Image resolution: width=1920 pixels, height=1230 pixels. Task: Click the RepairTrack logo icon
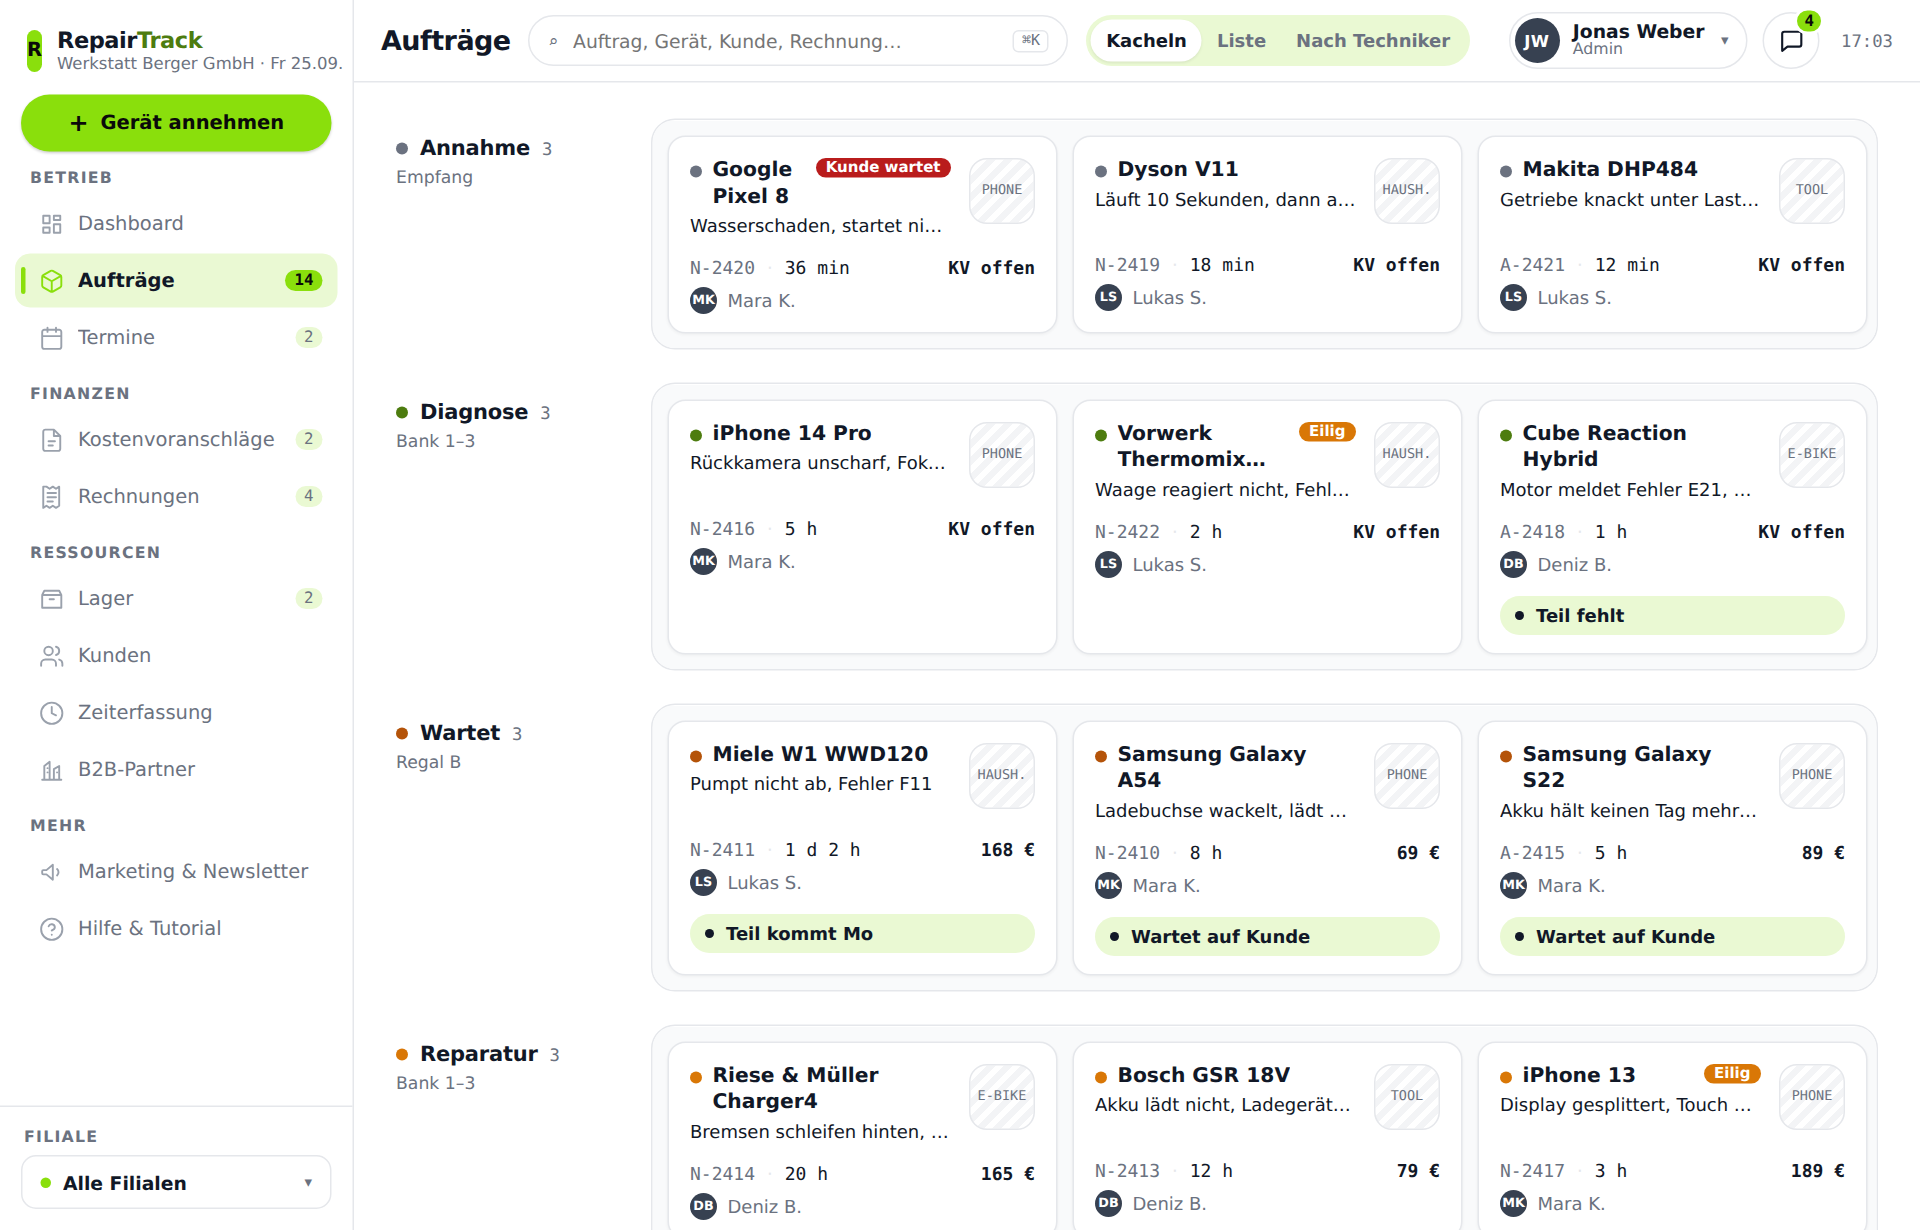(34, 49)
